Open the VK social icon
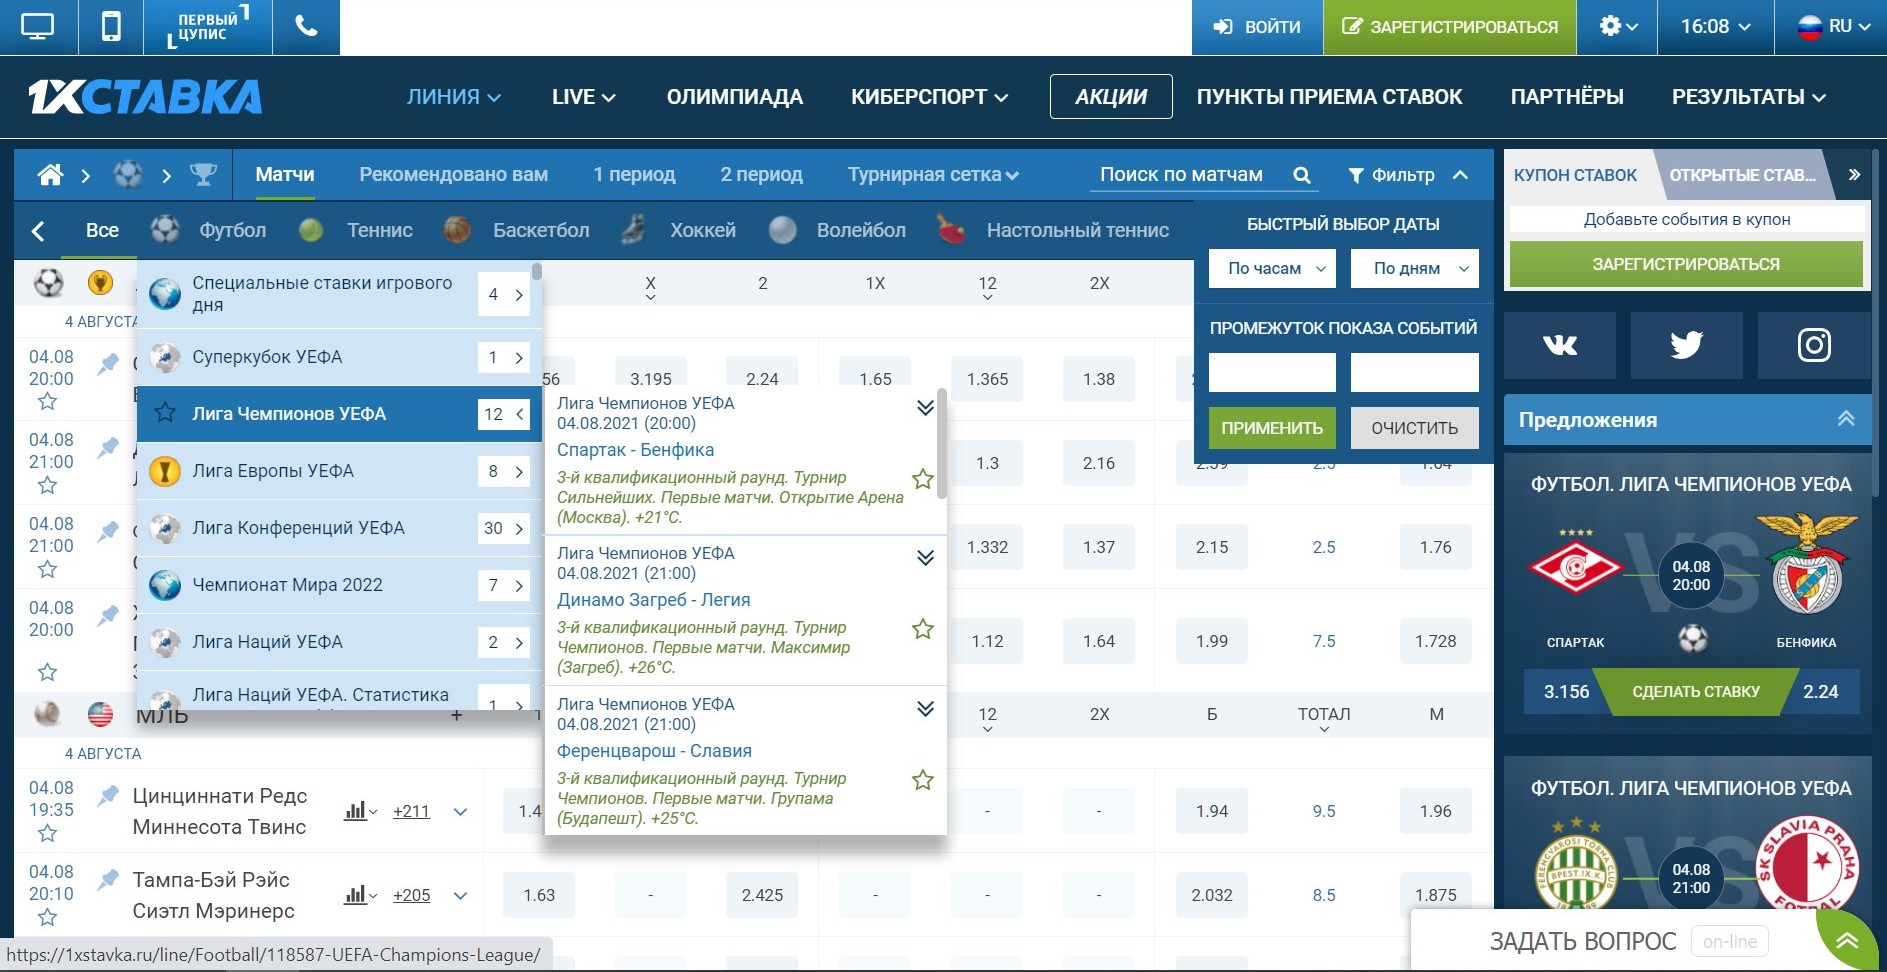 [1560, 345]
